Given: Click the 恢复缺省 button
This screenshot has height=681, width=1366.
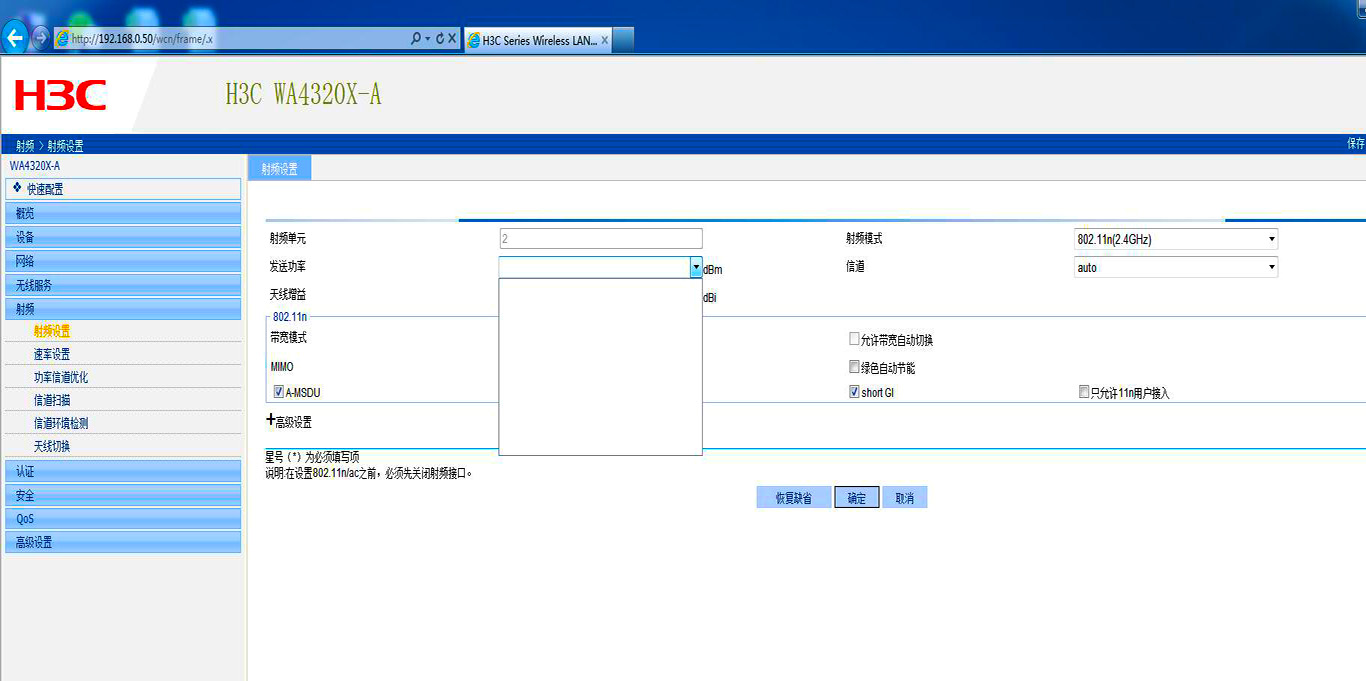Looking at the screenshot, I should 793,498.
